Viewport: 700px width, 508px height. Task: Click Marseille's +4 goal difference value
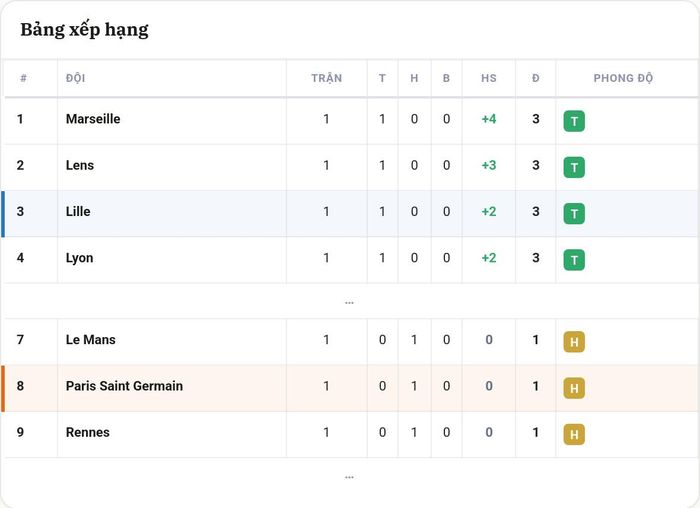489,119
